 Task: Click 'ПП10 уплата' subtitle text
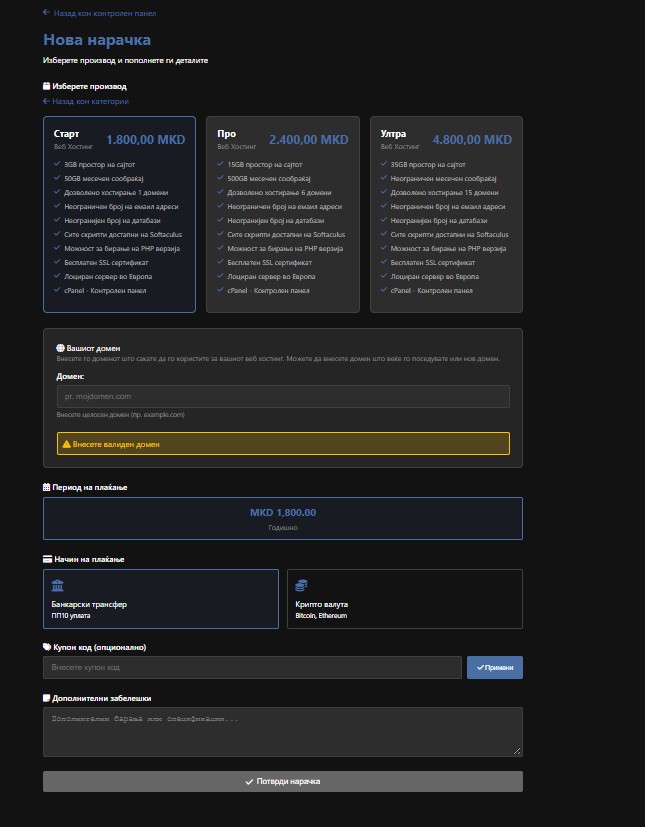[x=71, y=616]
